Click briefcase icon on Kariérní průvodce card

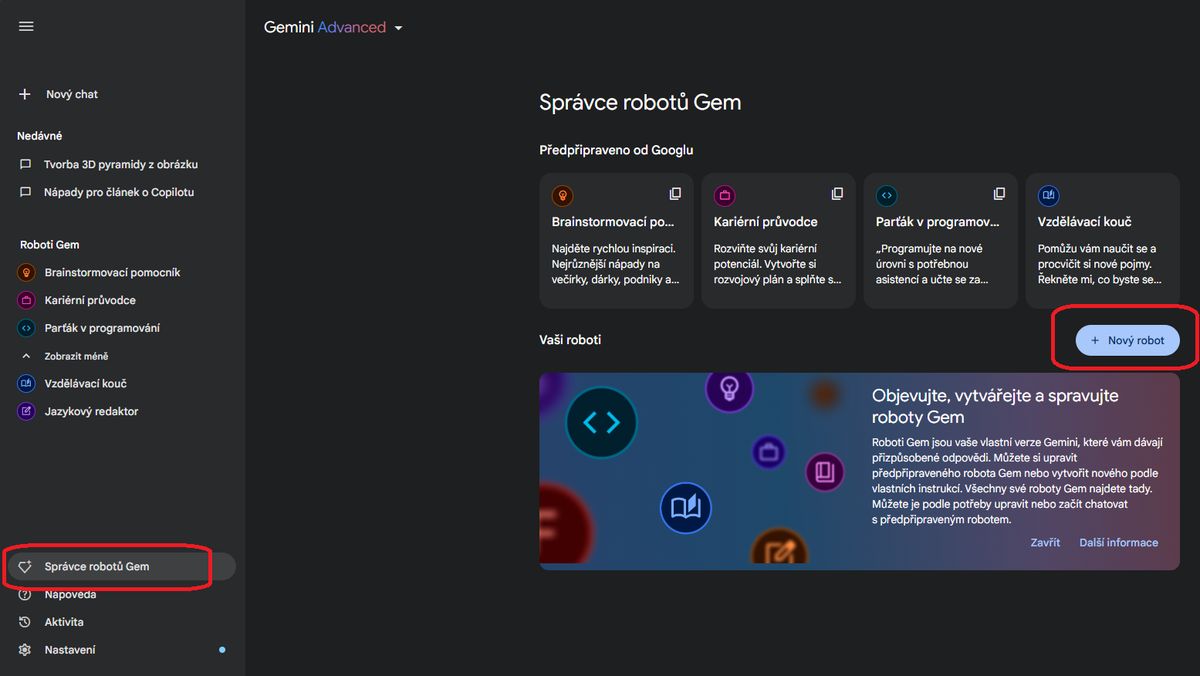point(725,195)
